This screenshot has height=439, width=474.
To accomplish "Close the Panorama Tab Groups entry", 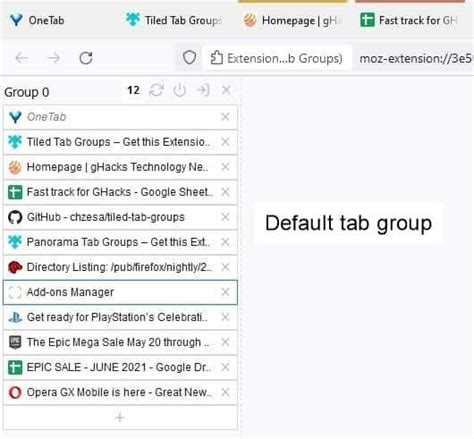I will pos(225,242).
